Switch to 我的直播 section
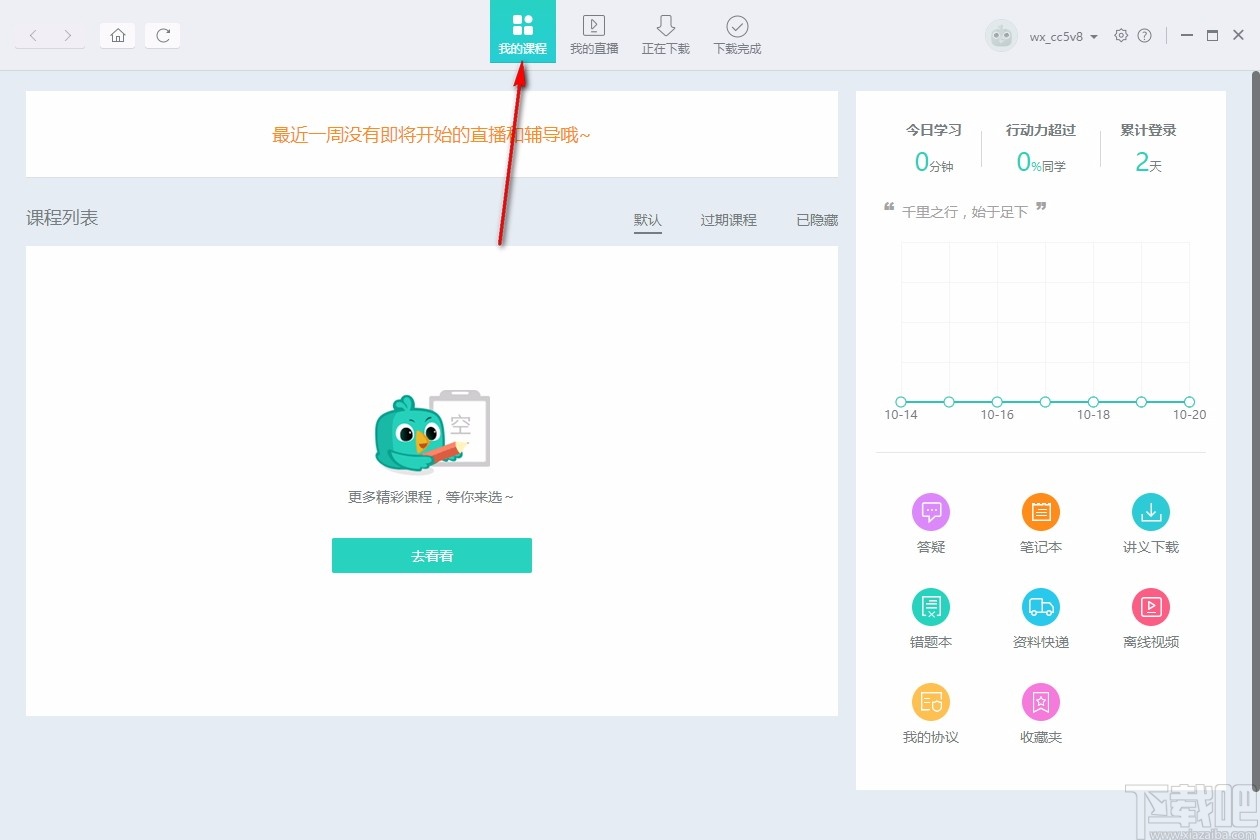The width and height of the screenshot is (1260, 840). pos(594,32)
